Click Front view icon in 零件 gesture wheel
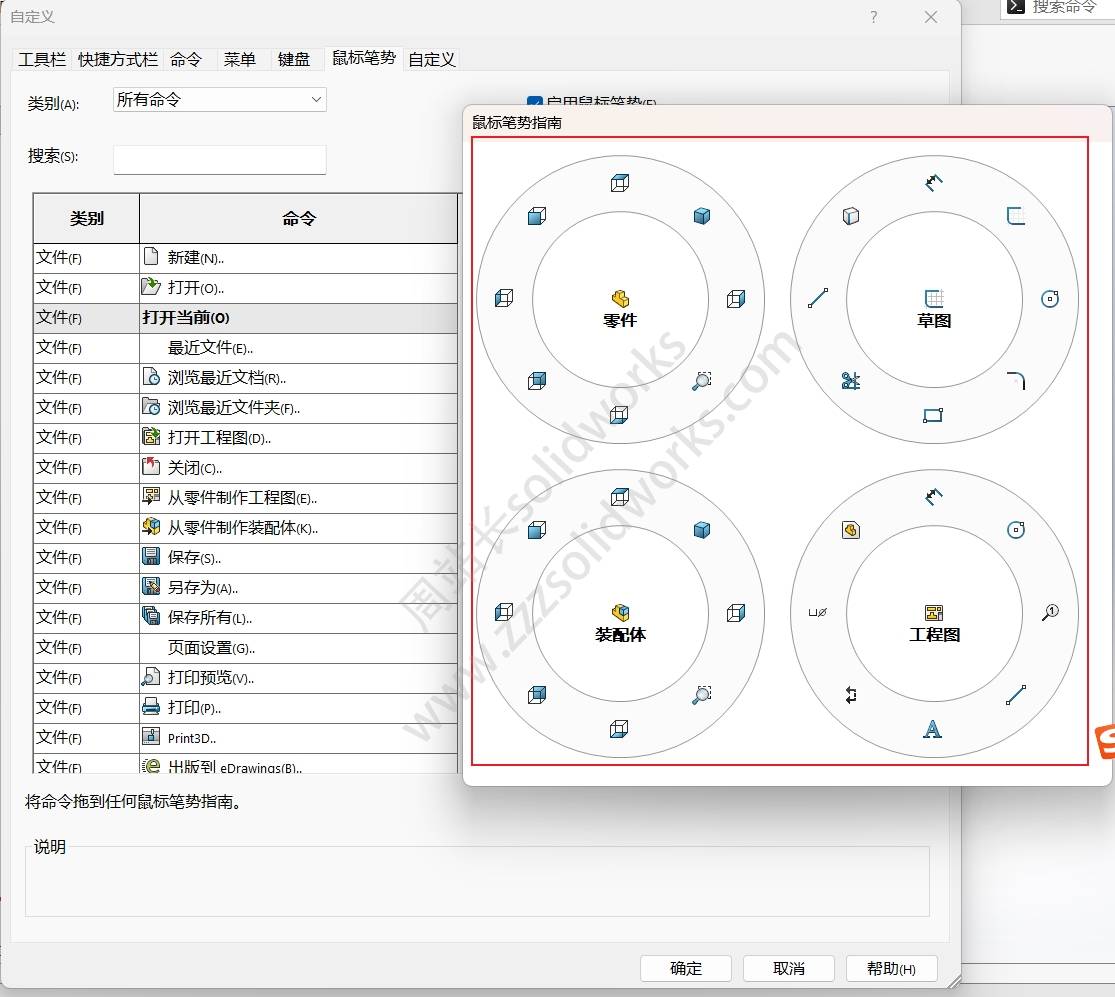Screen dimensions: 1115x997 (537, 215)
